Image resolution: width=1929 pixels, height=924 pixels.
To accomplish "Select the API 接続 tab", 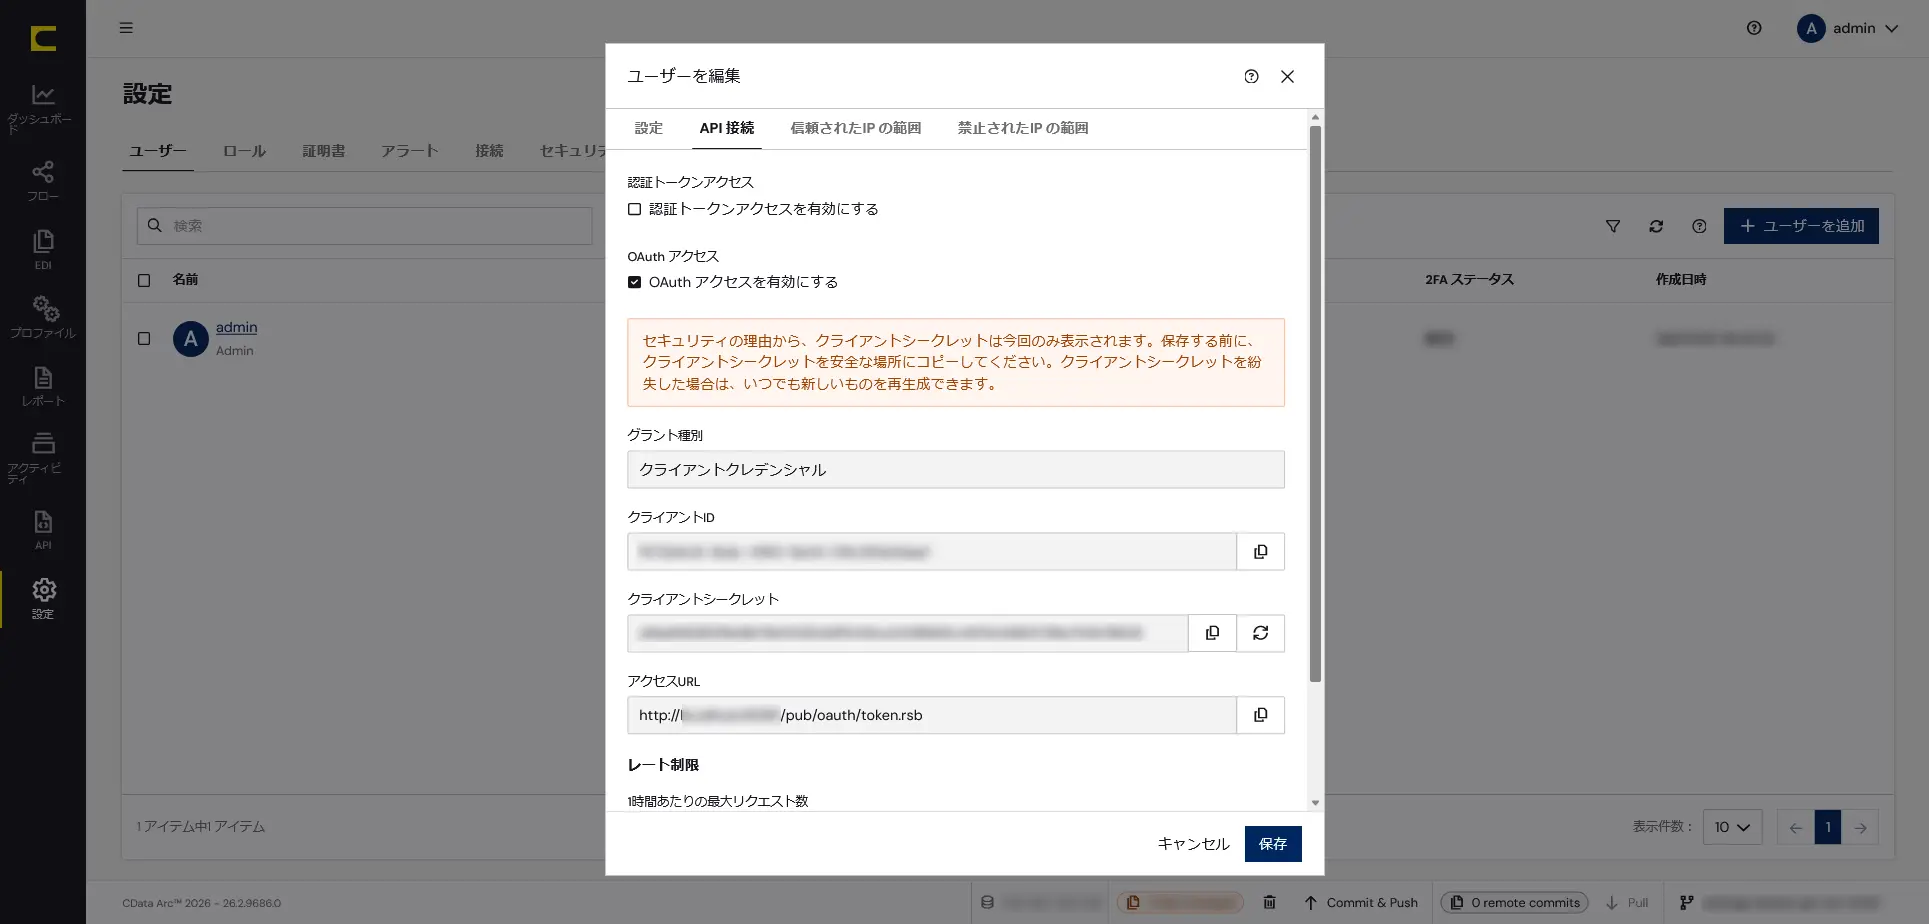I will [726, 128].
